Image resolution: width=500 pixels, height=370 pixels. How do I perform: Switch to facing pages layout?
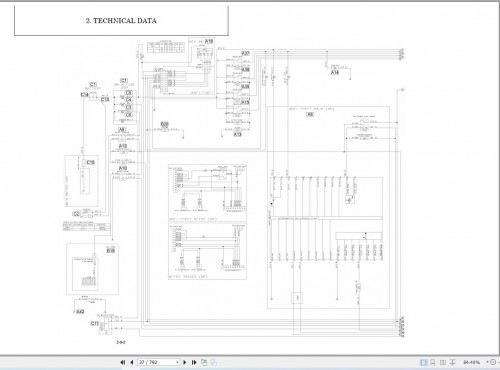coord(443,362)
